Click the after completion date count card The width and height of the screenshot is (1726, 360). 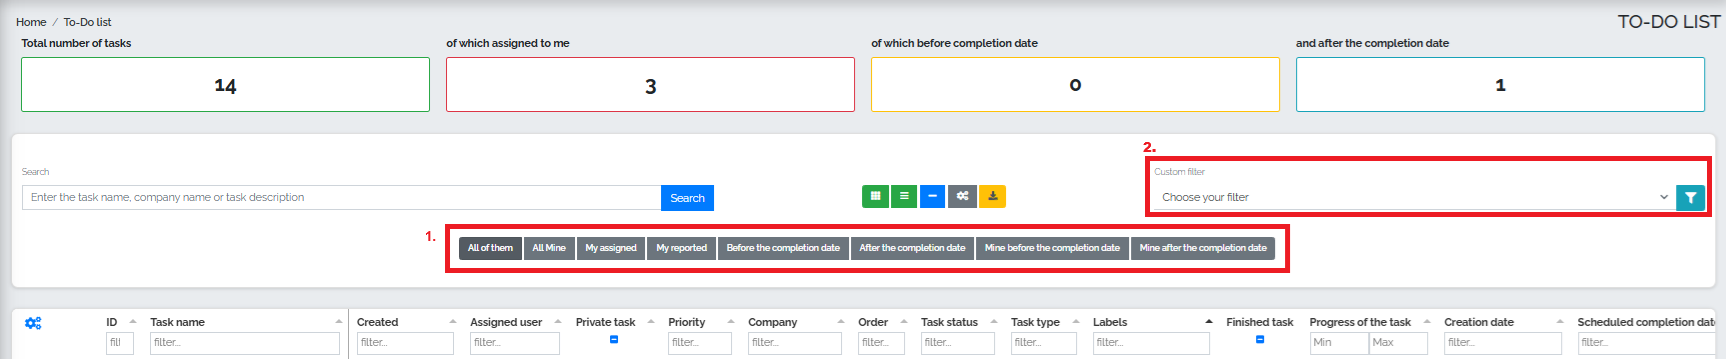click(x=1500, y=85)
